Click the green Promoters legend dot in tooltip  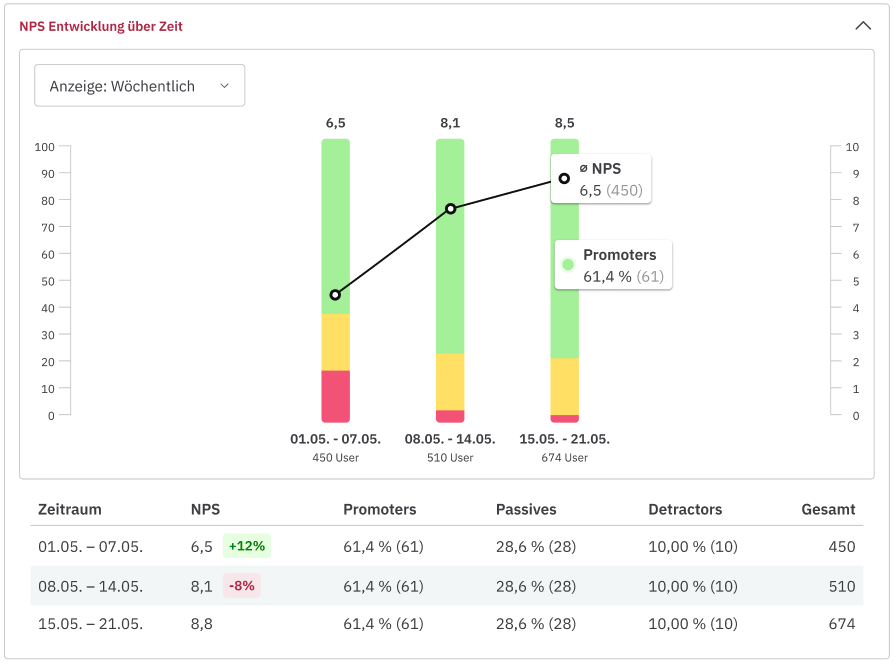pos(568,265)
